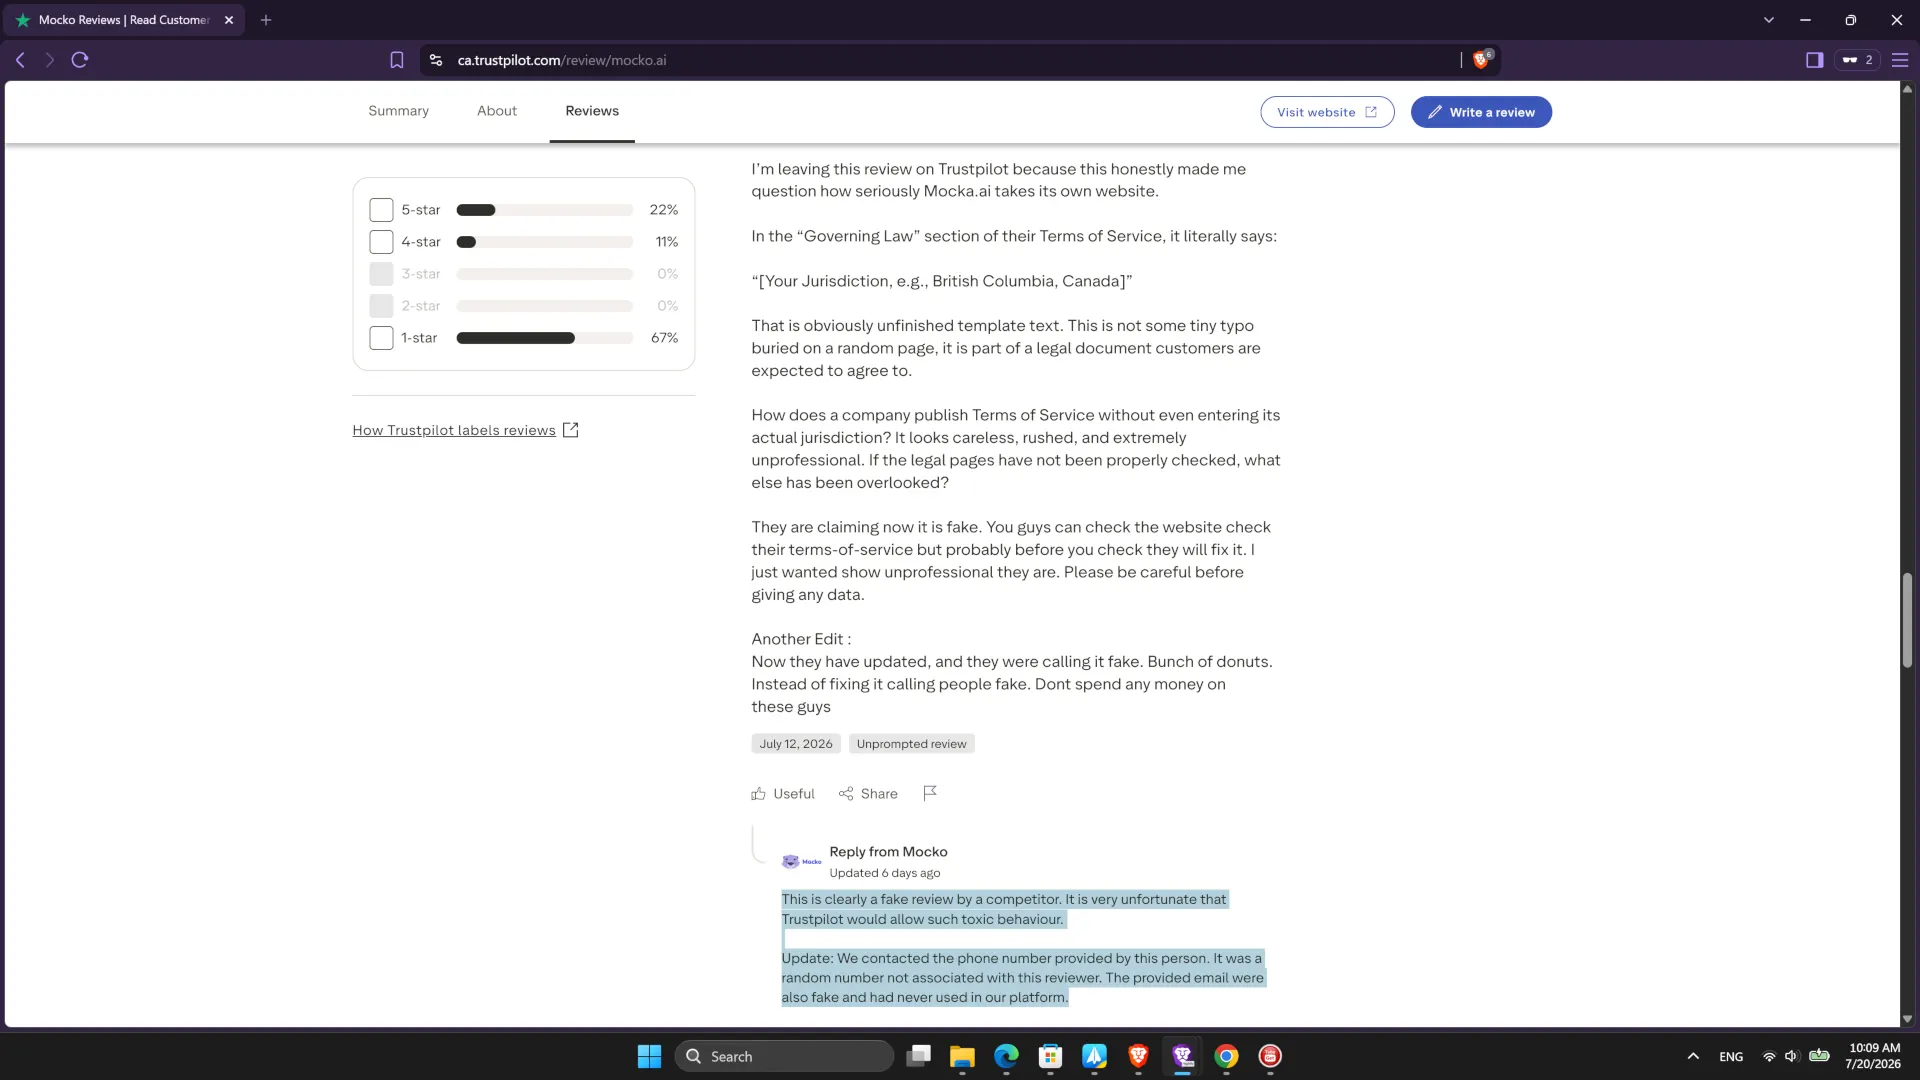Check the 2-star filter checkbox
This screenshot has height=1080, width=1920.
381,306
